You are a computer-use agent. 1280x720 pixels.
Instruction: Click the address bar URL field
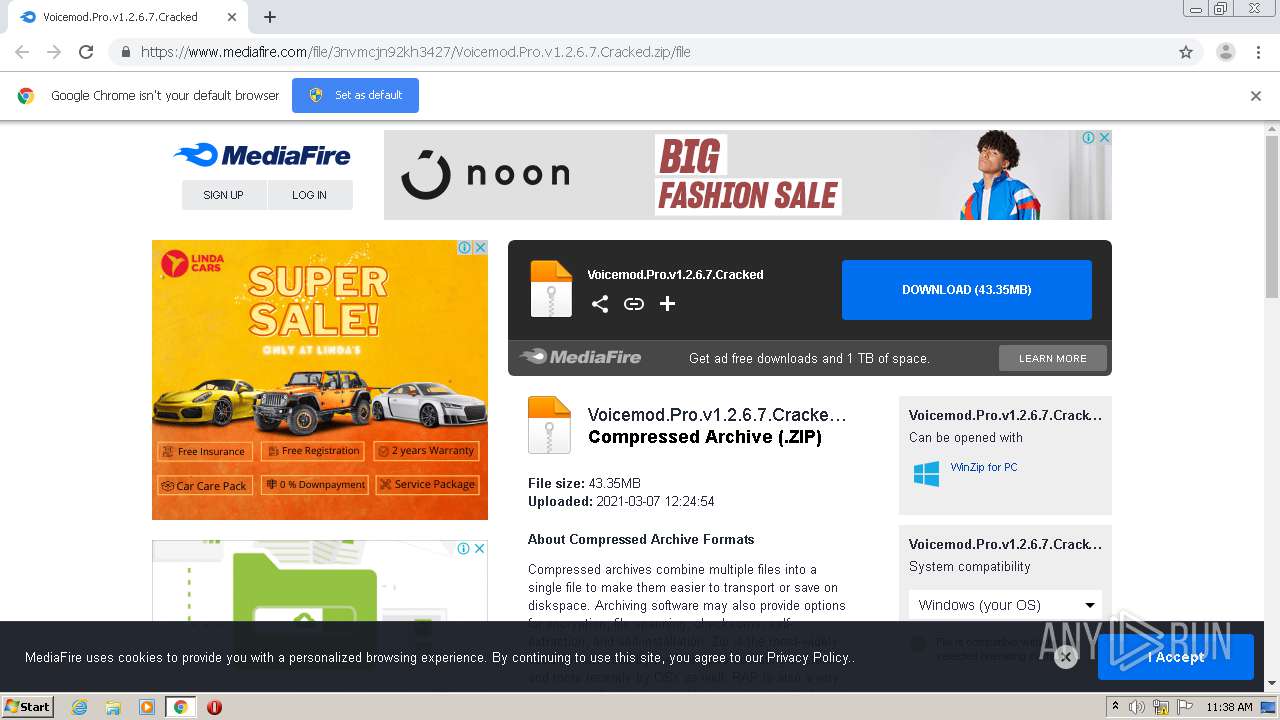[x=640, y=52]
